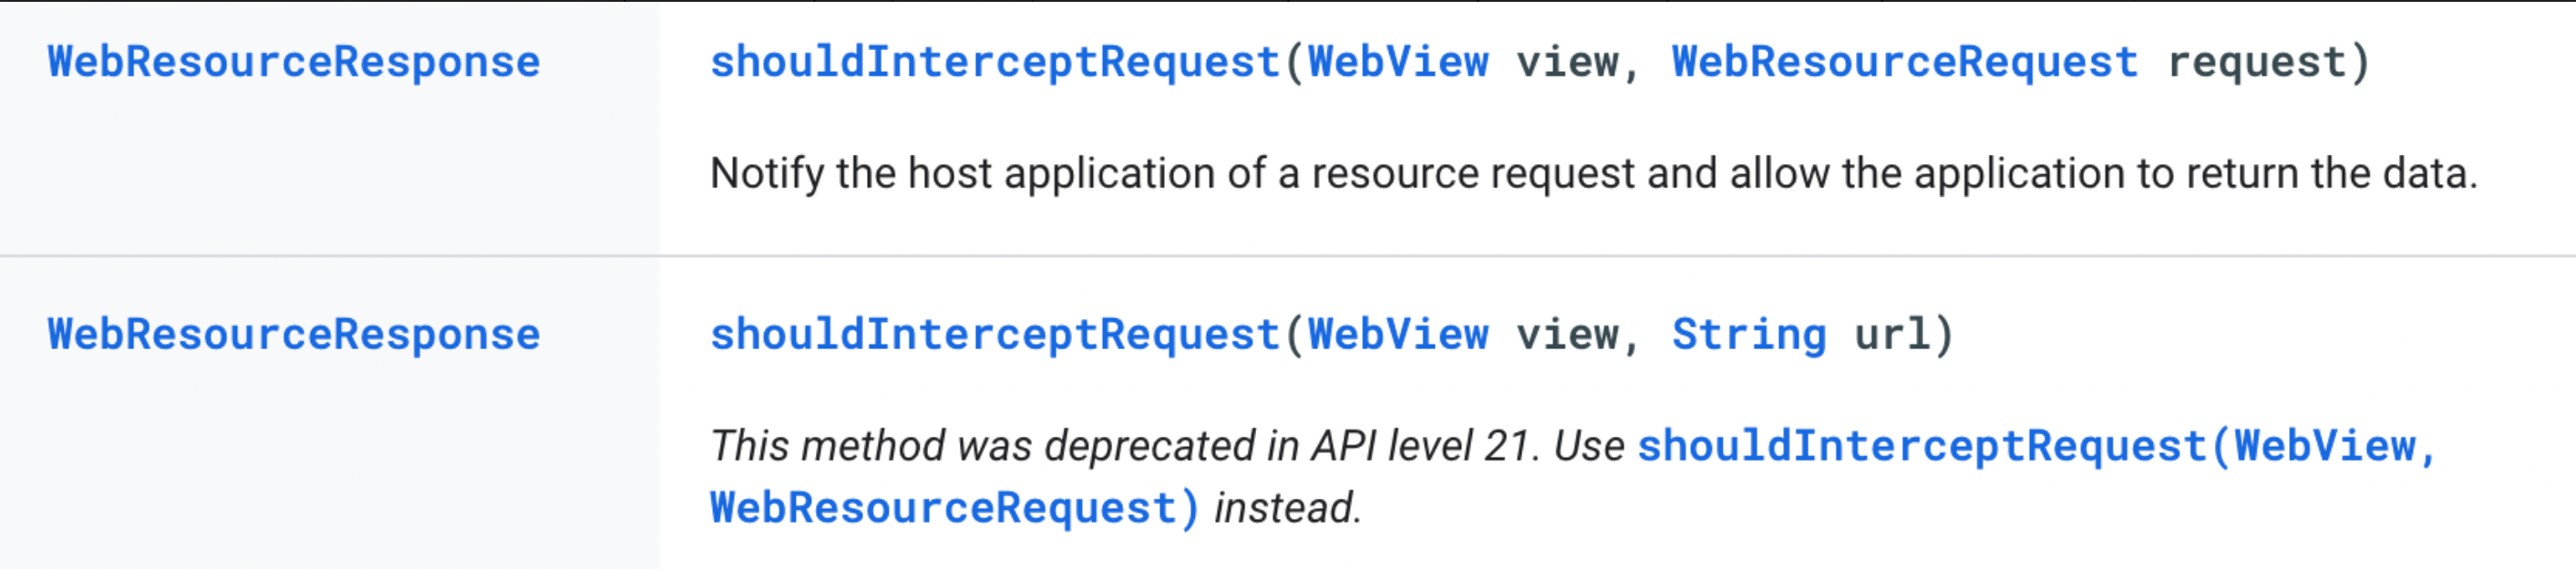The image size is (2576, 569).
Task: Click the word 'instead.' in deprecation note
Action: (1287, 508)
